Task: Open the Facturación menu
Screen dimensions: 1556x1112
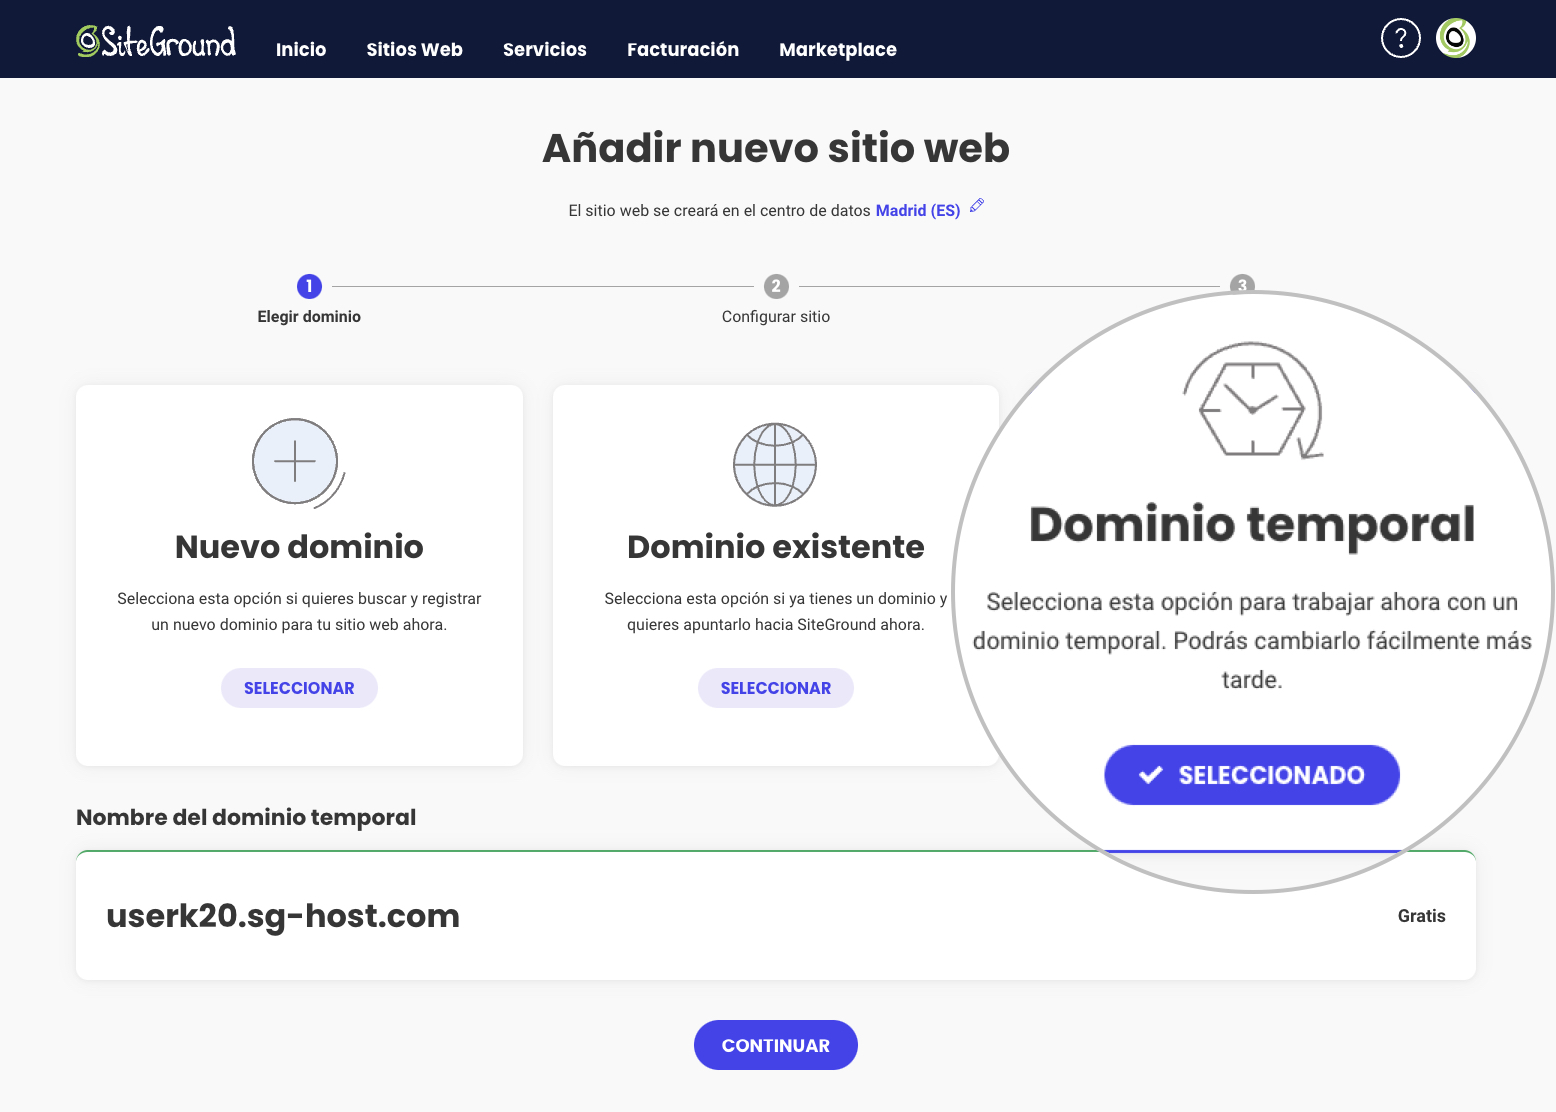Action: pos(683,49)
